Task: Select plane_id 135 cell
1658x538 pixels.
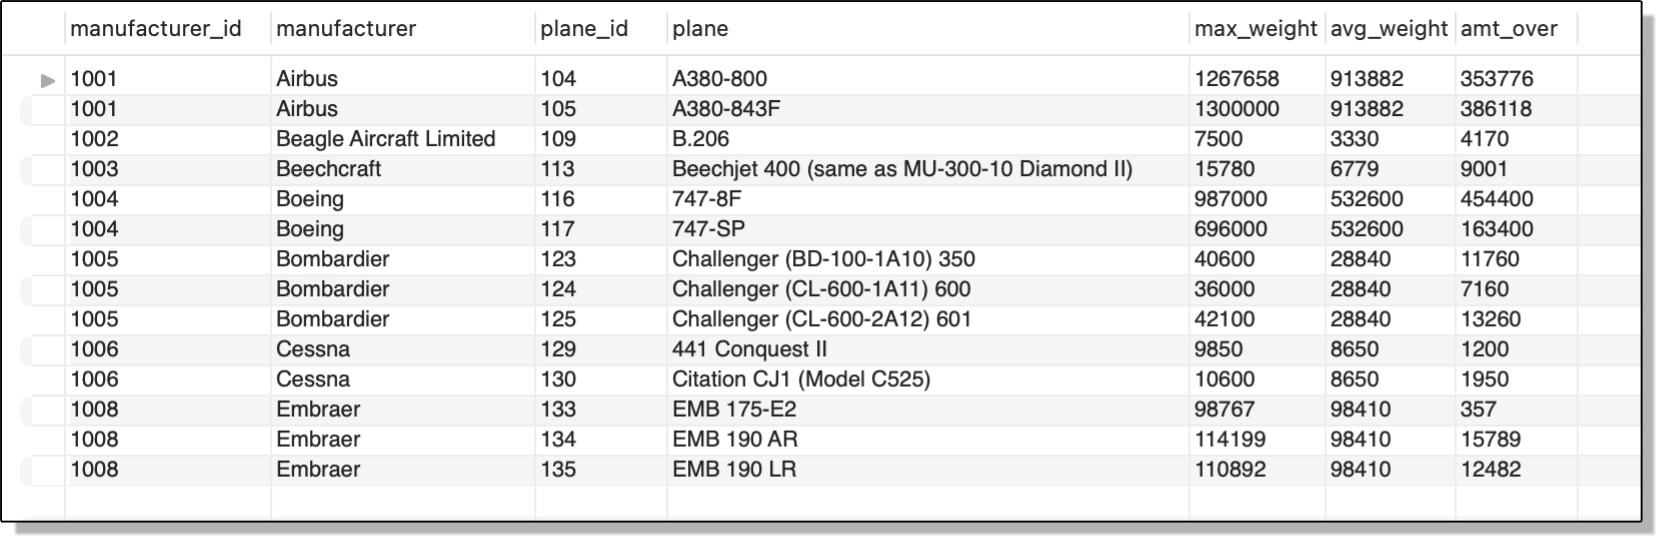Action: click(x=601, y=469)
